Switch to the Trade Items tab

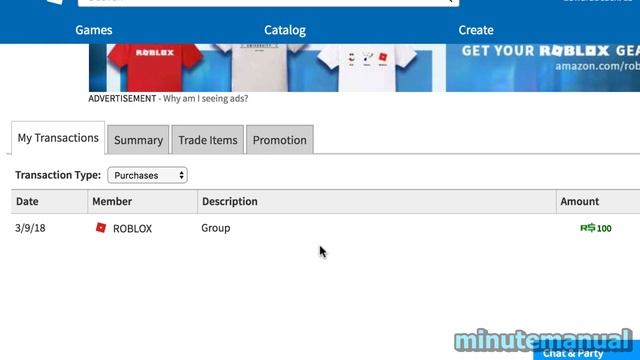[x=208, y=140]
